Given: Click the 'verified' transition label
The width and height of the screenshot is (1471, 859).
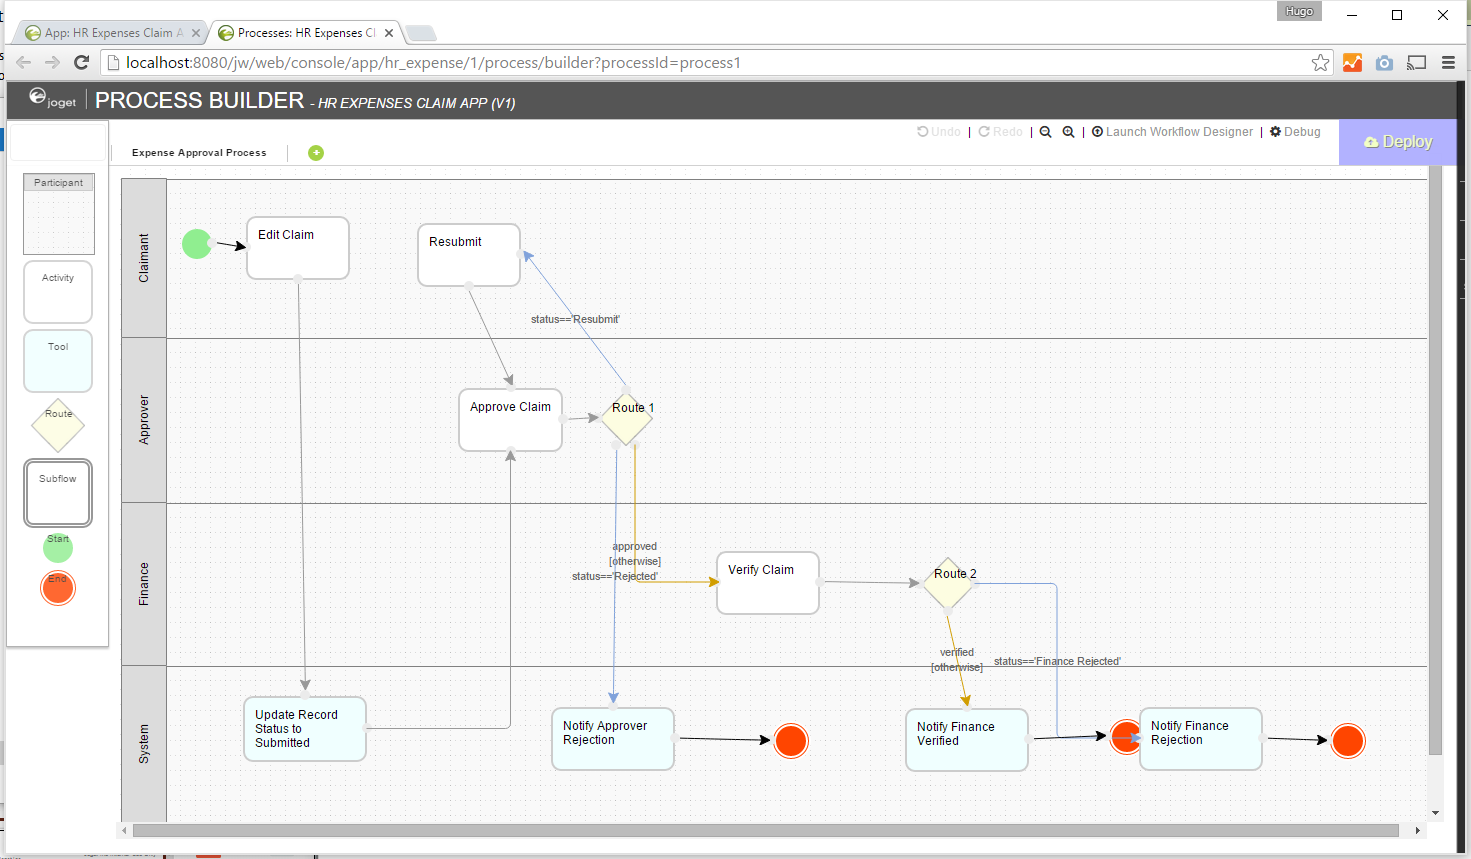Looking at the screenshot, I should (x=957, y=652).
